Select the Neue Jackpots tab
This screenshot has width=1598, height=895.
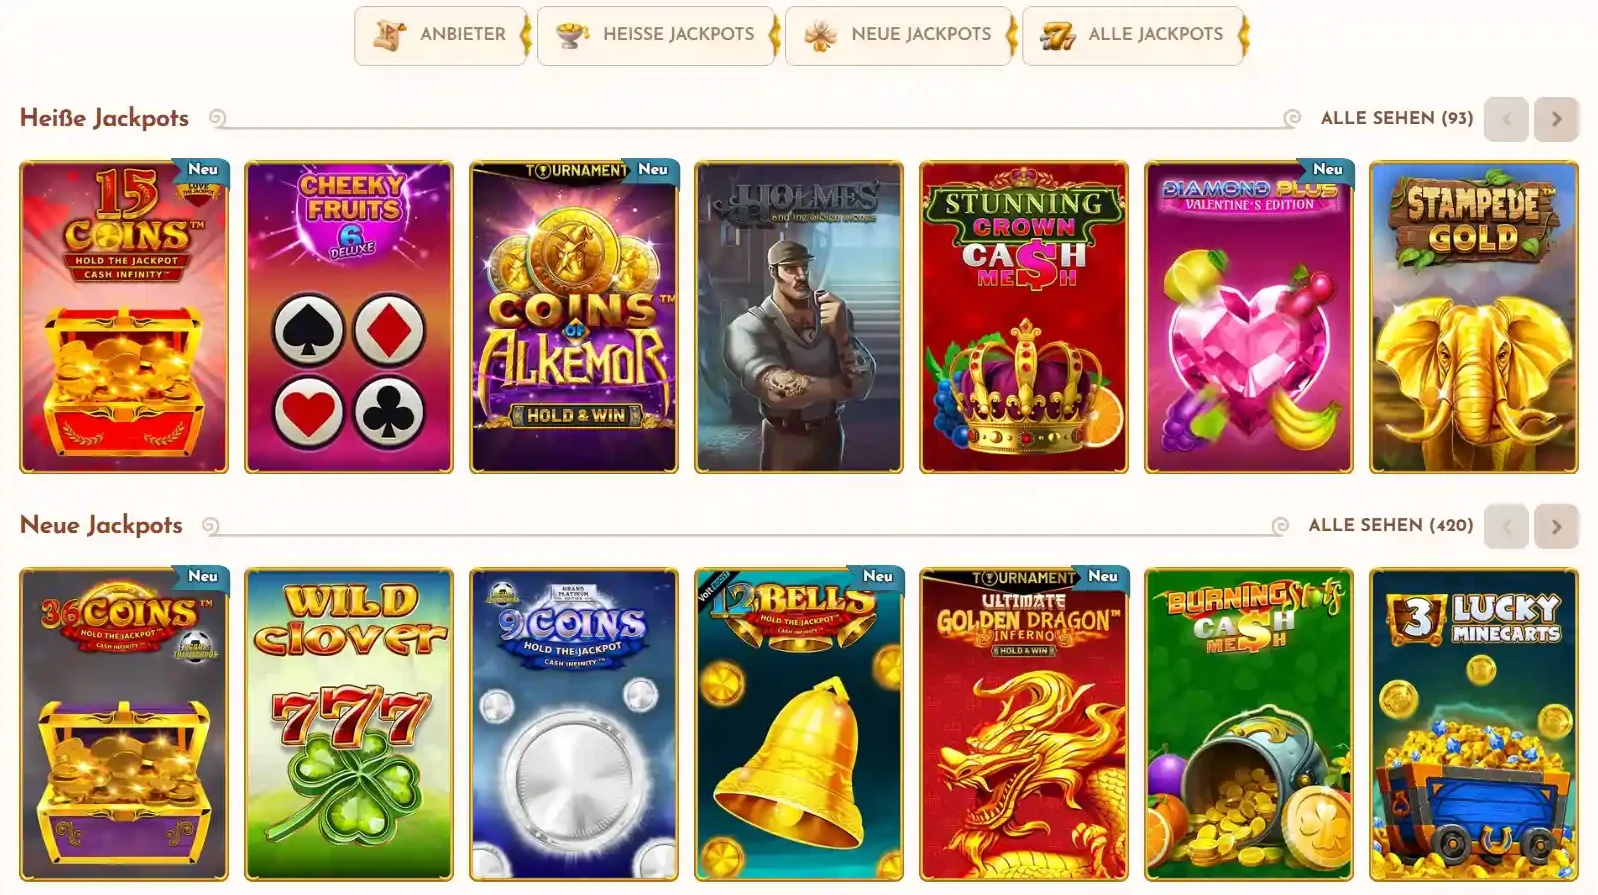click(899, 35)
